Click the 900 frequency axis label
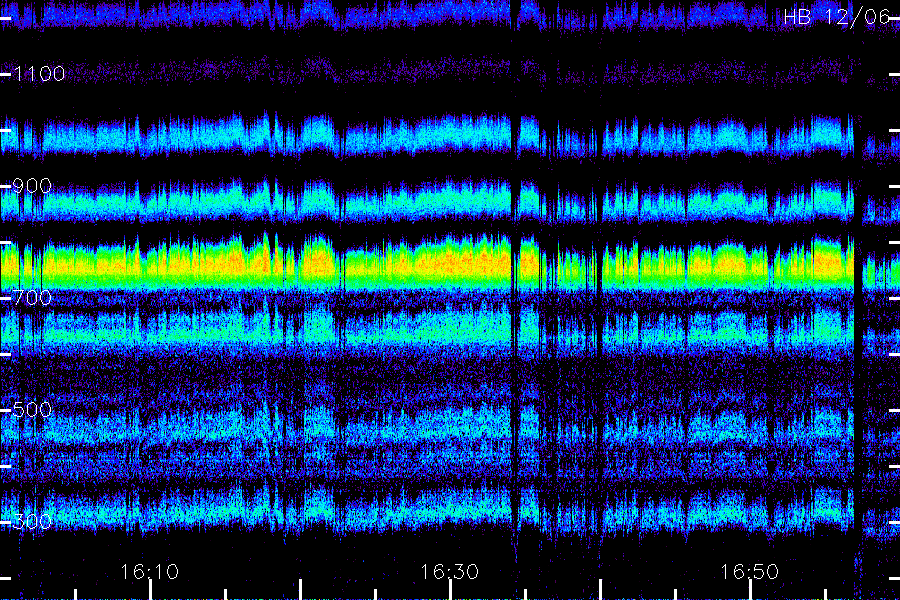The image size is (900, 600). 32,185
